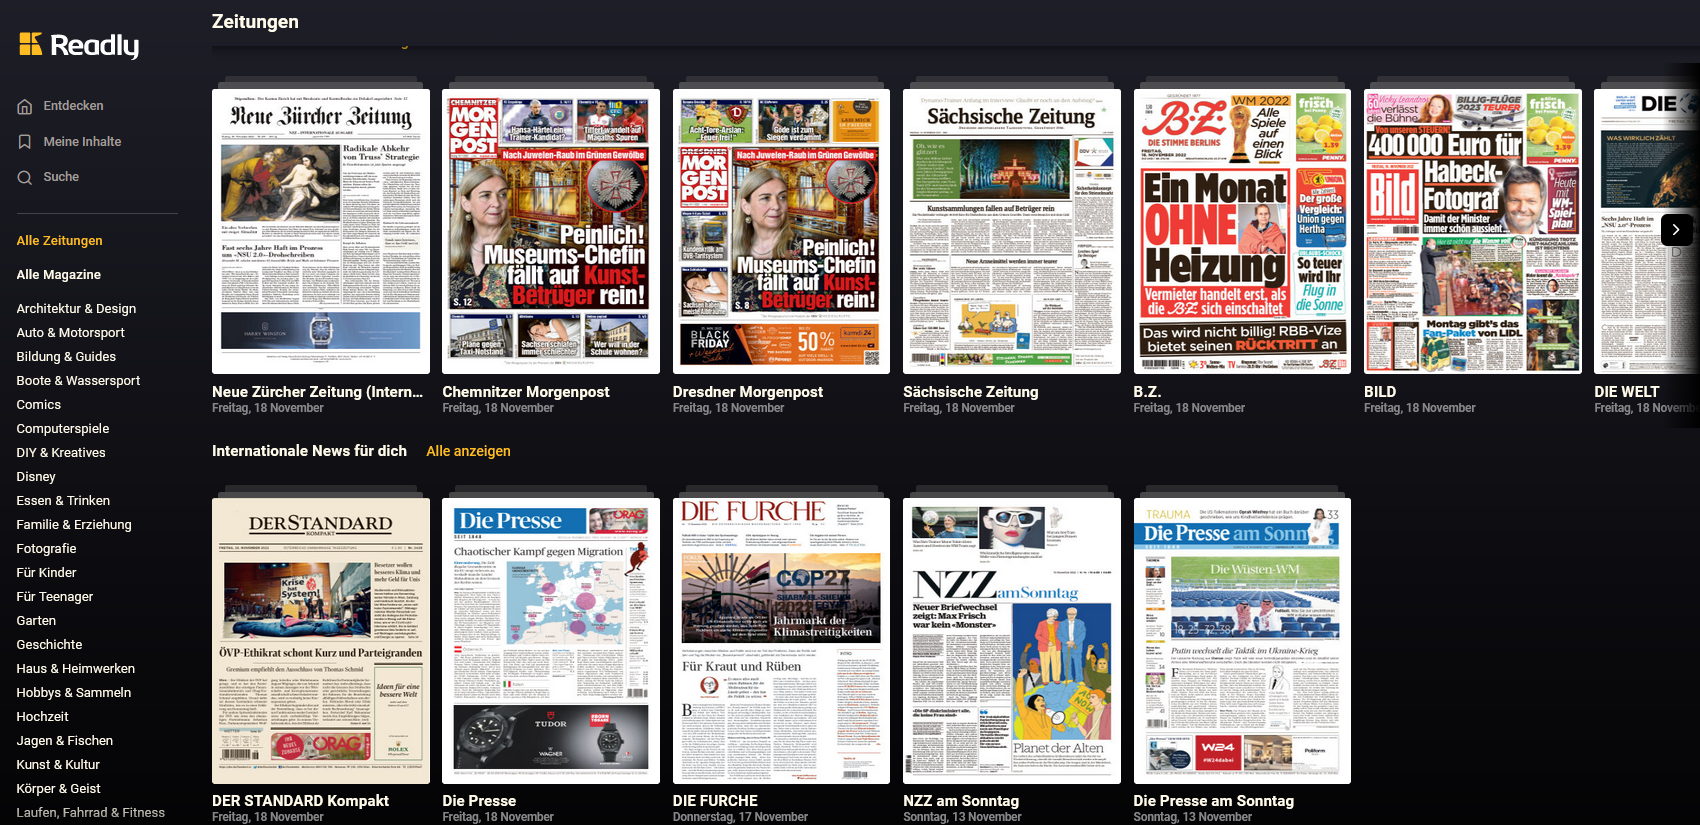This screenshot has height=825, width=1700.
Task: Open the Bildung & Guides category
Action: [66, 357]
